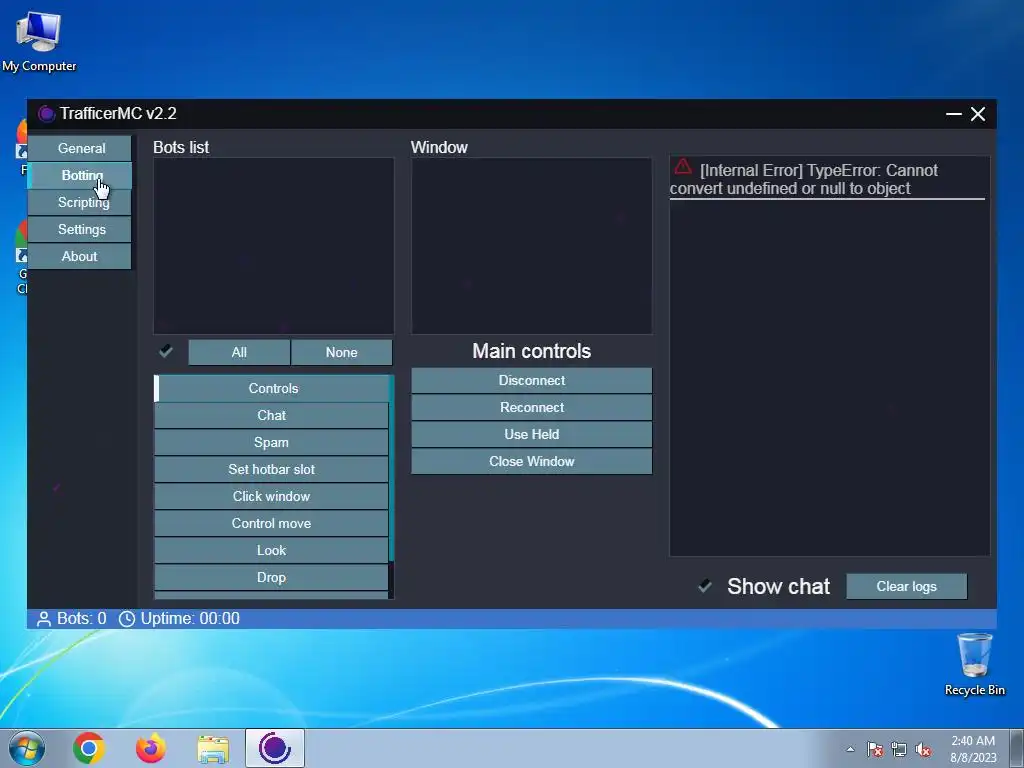The image size is (1024, 768).
Task: Open the Settings sidebar tab
Action: click(x=80, y=229)
